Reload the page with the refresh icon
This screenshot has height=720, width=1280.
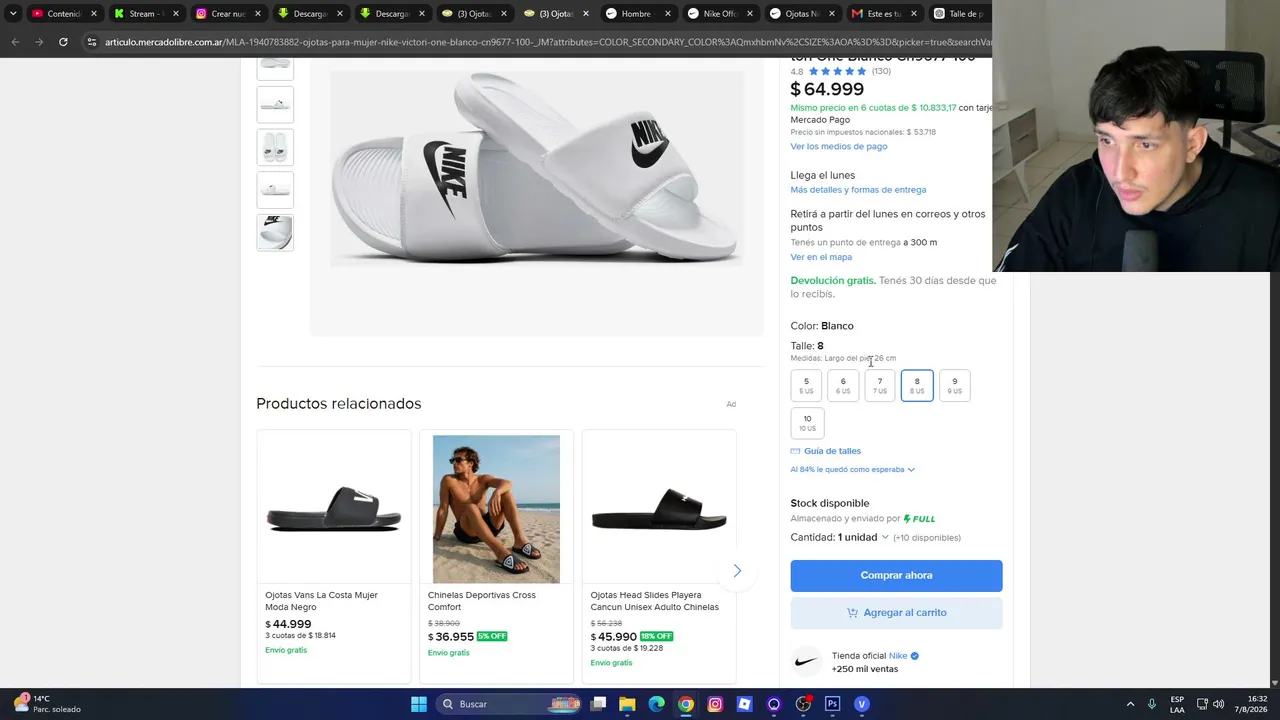[63, 42]
